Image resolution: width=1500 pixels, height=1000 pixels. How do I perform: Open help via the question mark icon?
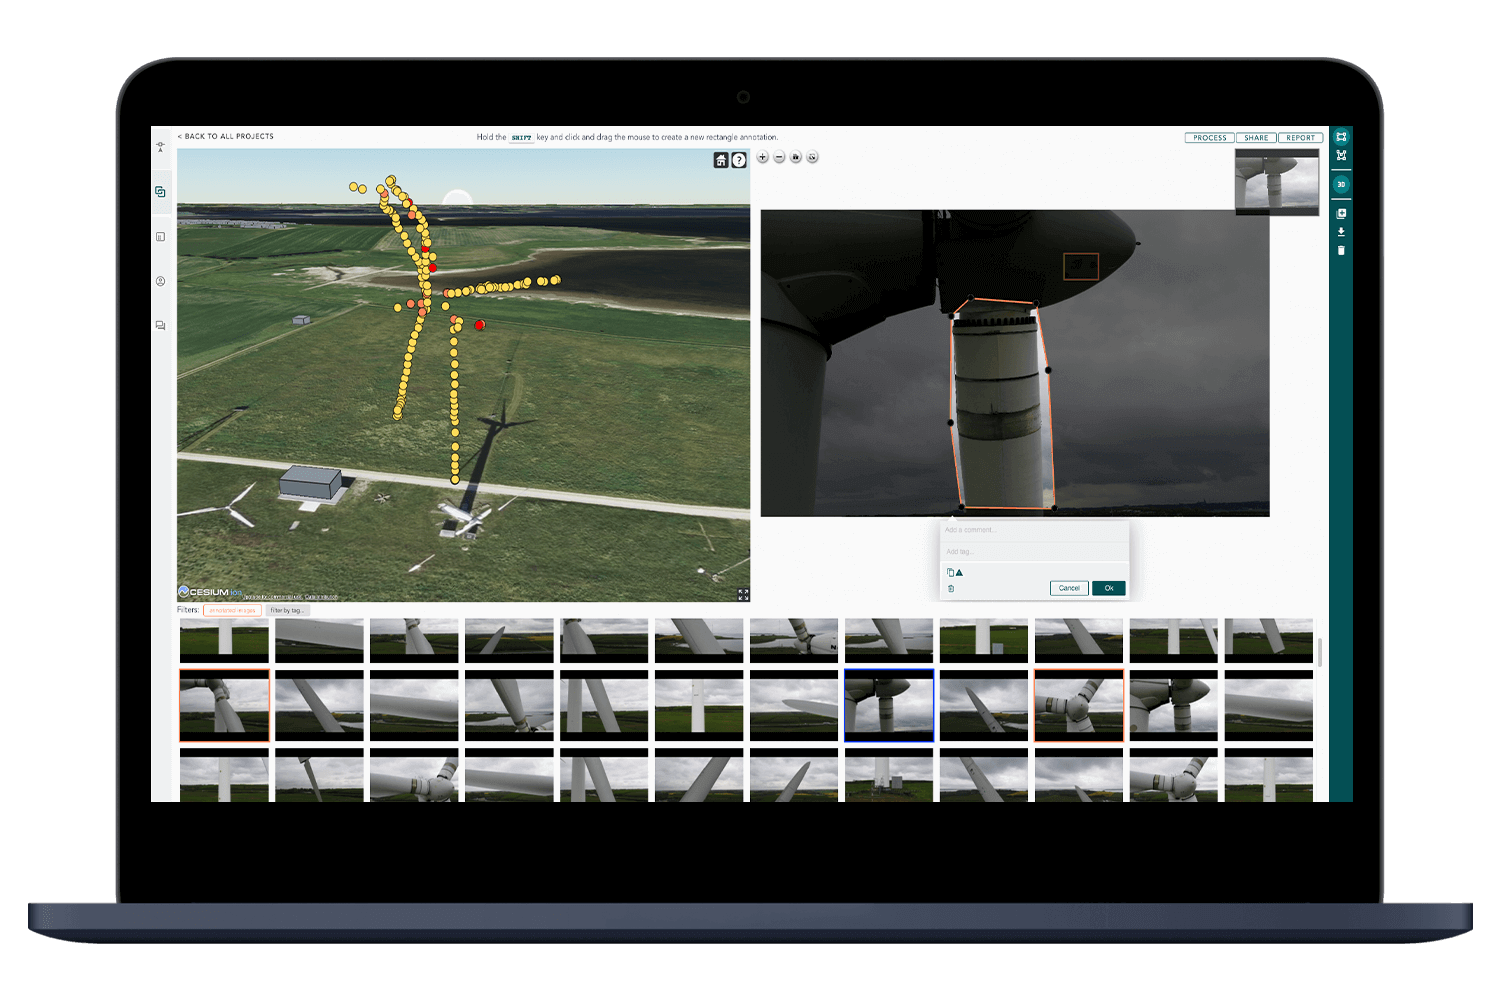click(x=738, y=160)
